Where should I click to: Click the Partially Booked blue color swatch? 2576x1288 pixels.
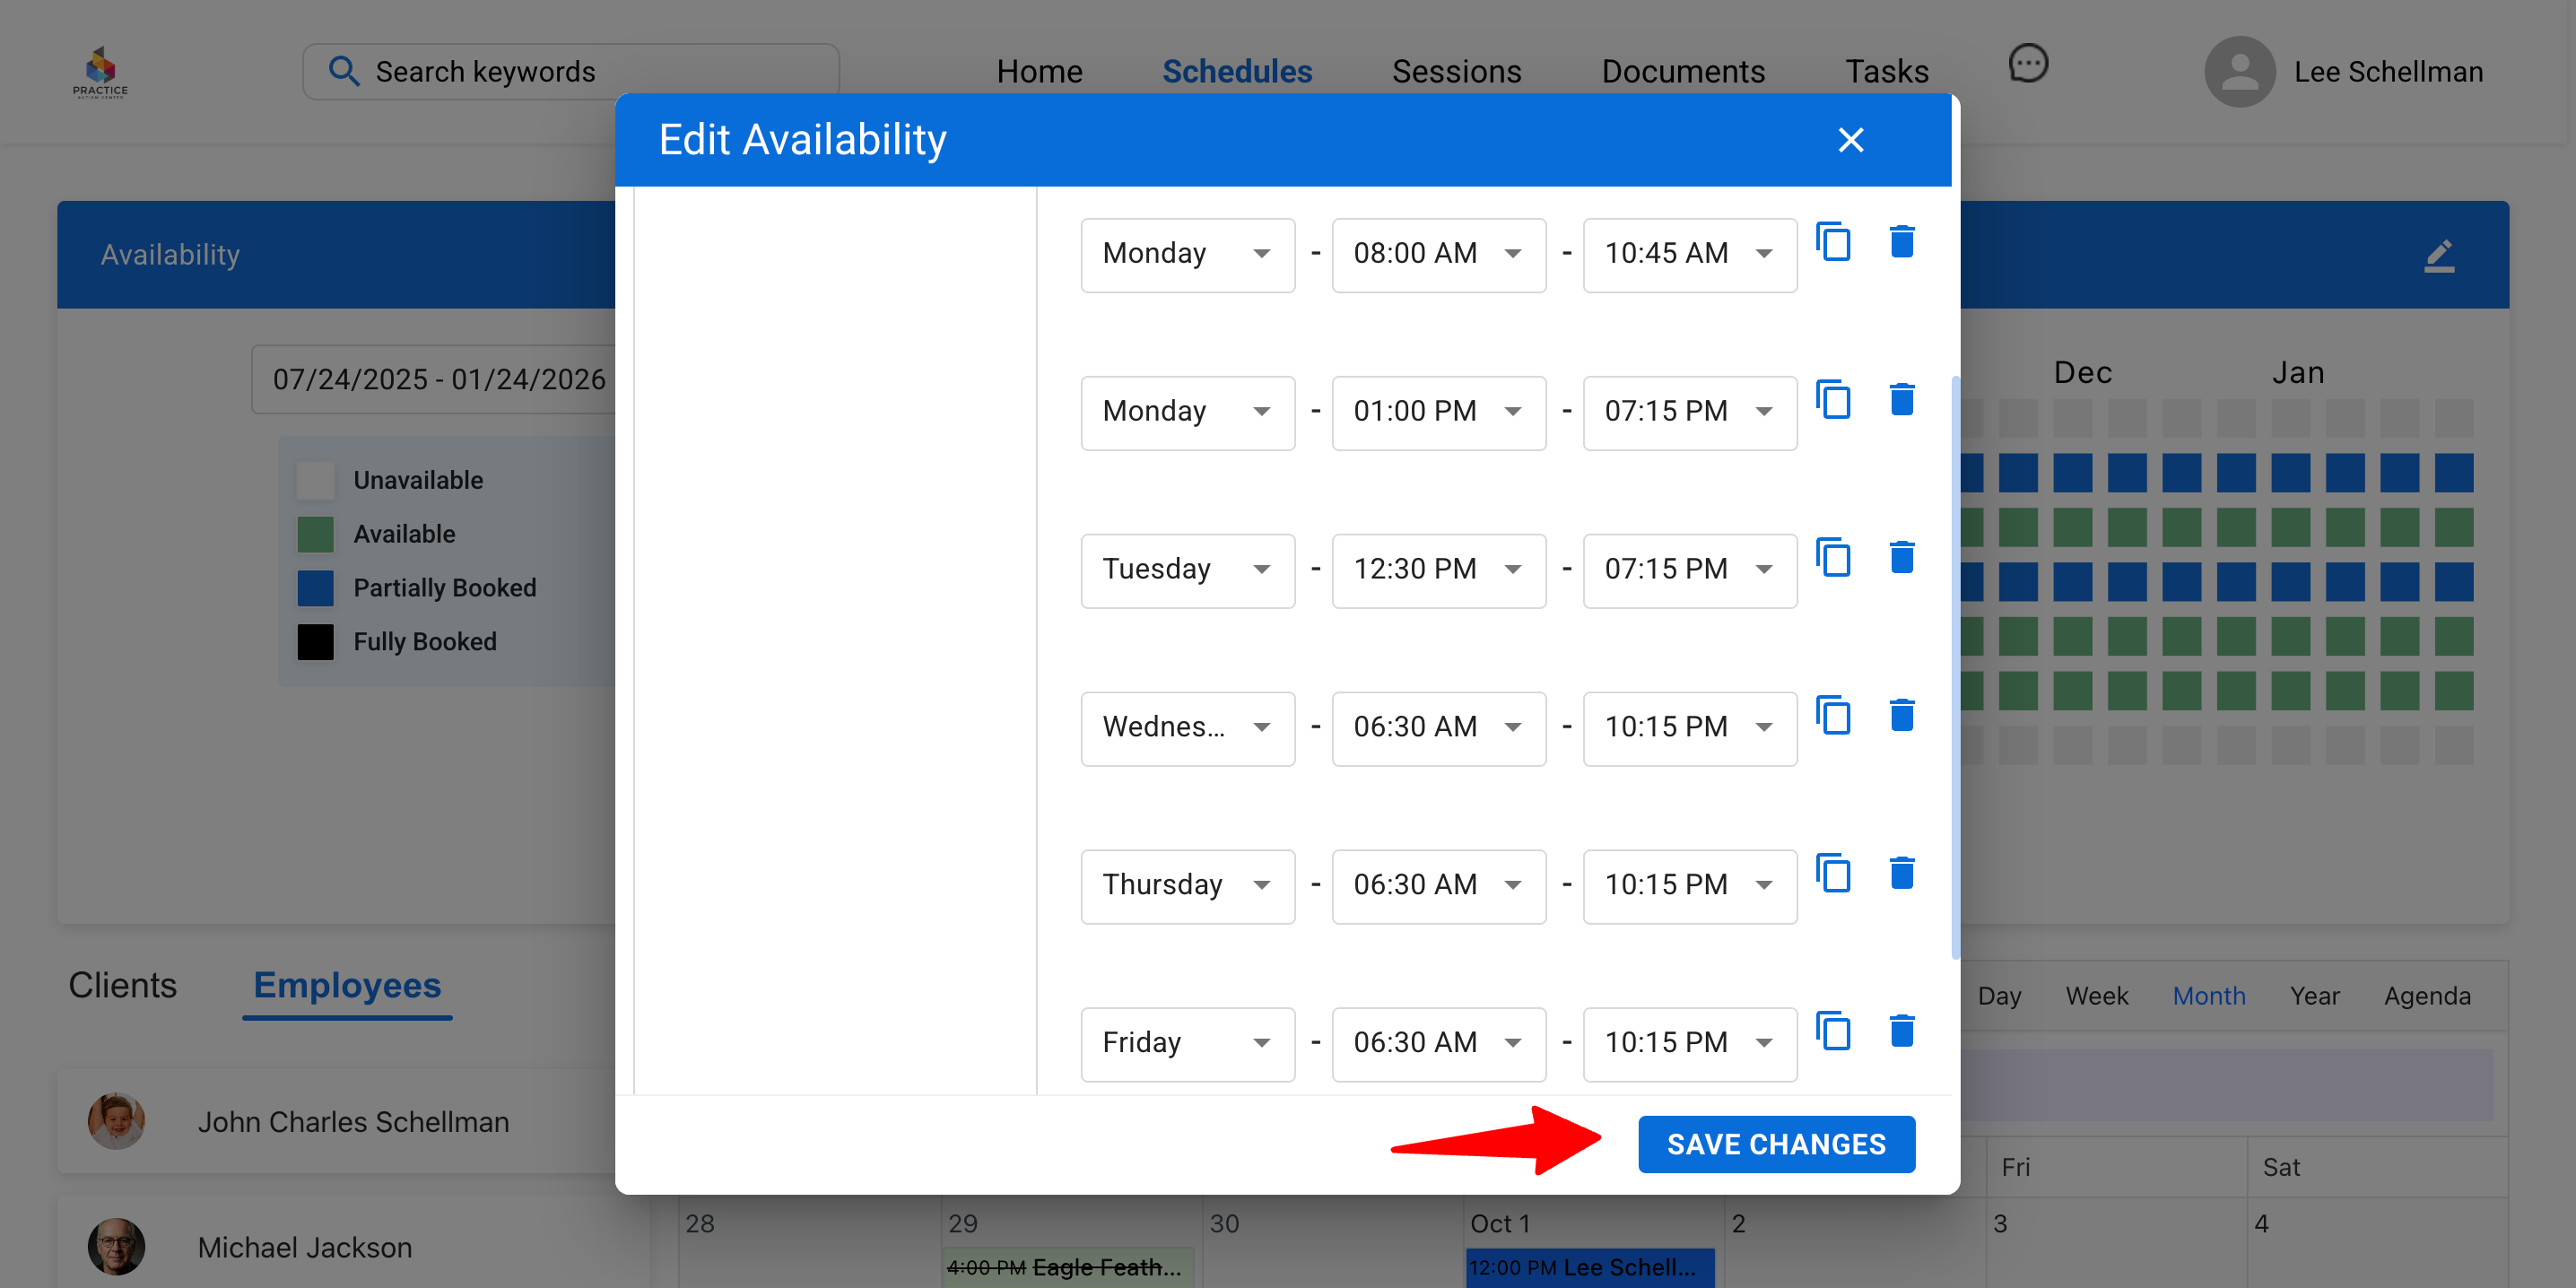[x=315, y=588]
